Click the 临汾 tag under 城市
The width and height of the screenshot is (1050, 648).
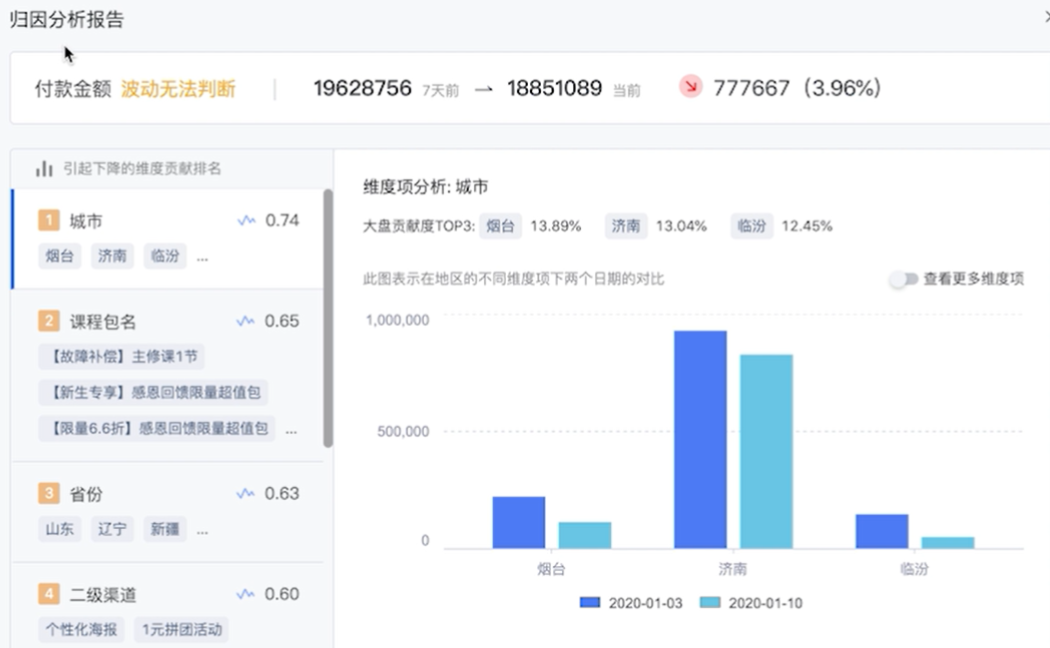[x=165, y=256]
